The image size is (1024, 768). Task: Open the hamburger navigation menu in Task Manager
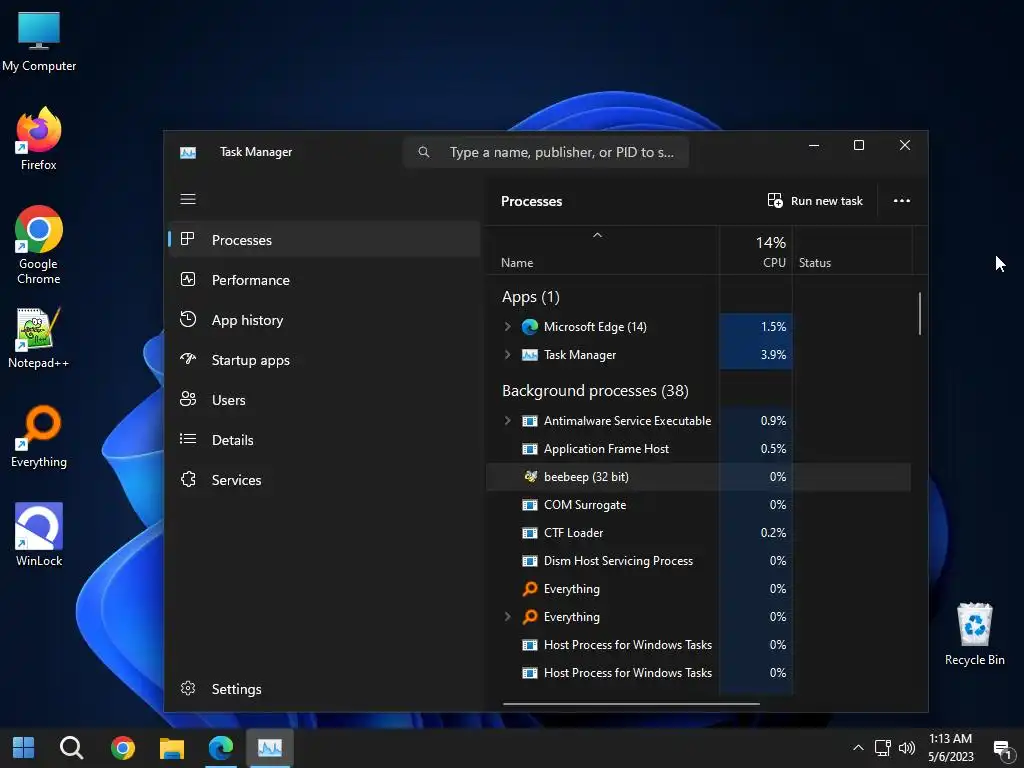(187, 199)
